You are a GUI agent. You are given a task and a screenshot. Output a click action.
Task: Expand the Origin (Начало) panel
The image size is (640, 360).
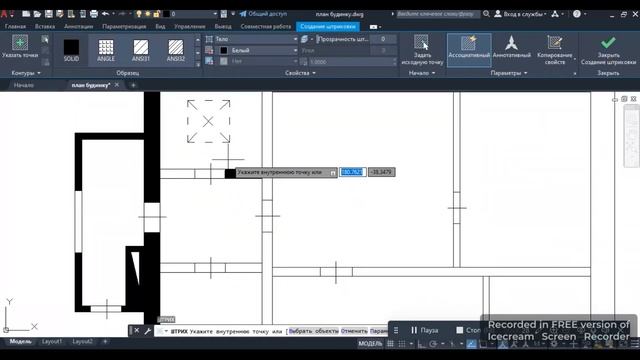pyautogui.click(x=422, y=73)
